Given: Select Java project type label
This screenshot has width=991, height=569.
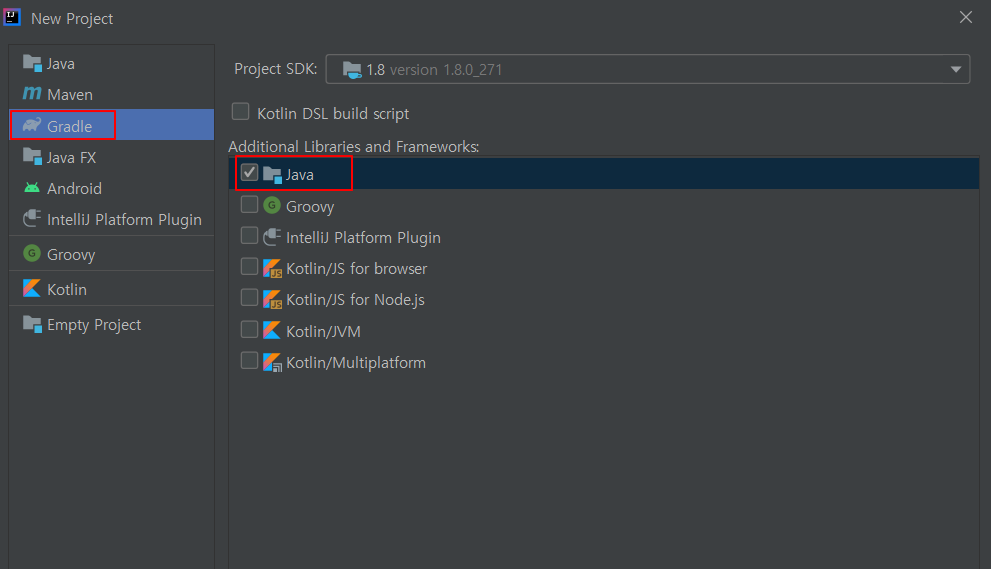Looking at the screenshot, I should click(x=61, y=64).
